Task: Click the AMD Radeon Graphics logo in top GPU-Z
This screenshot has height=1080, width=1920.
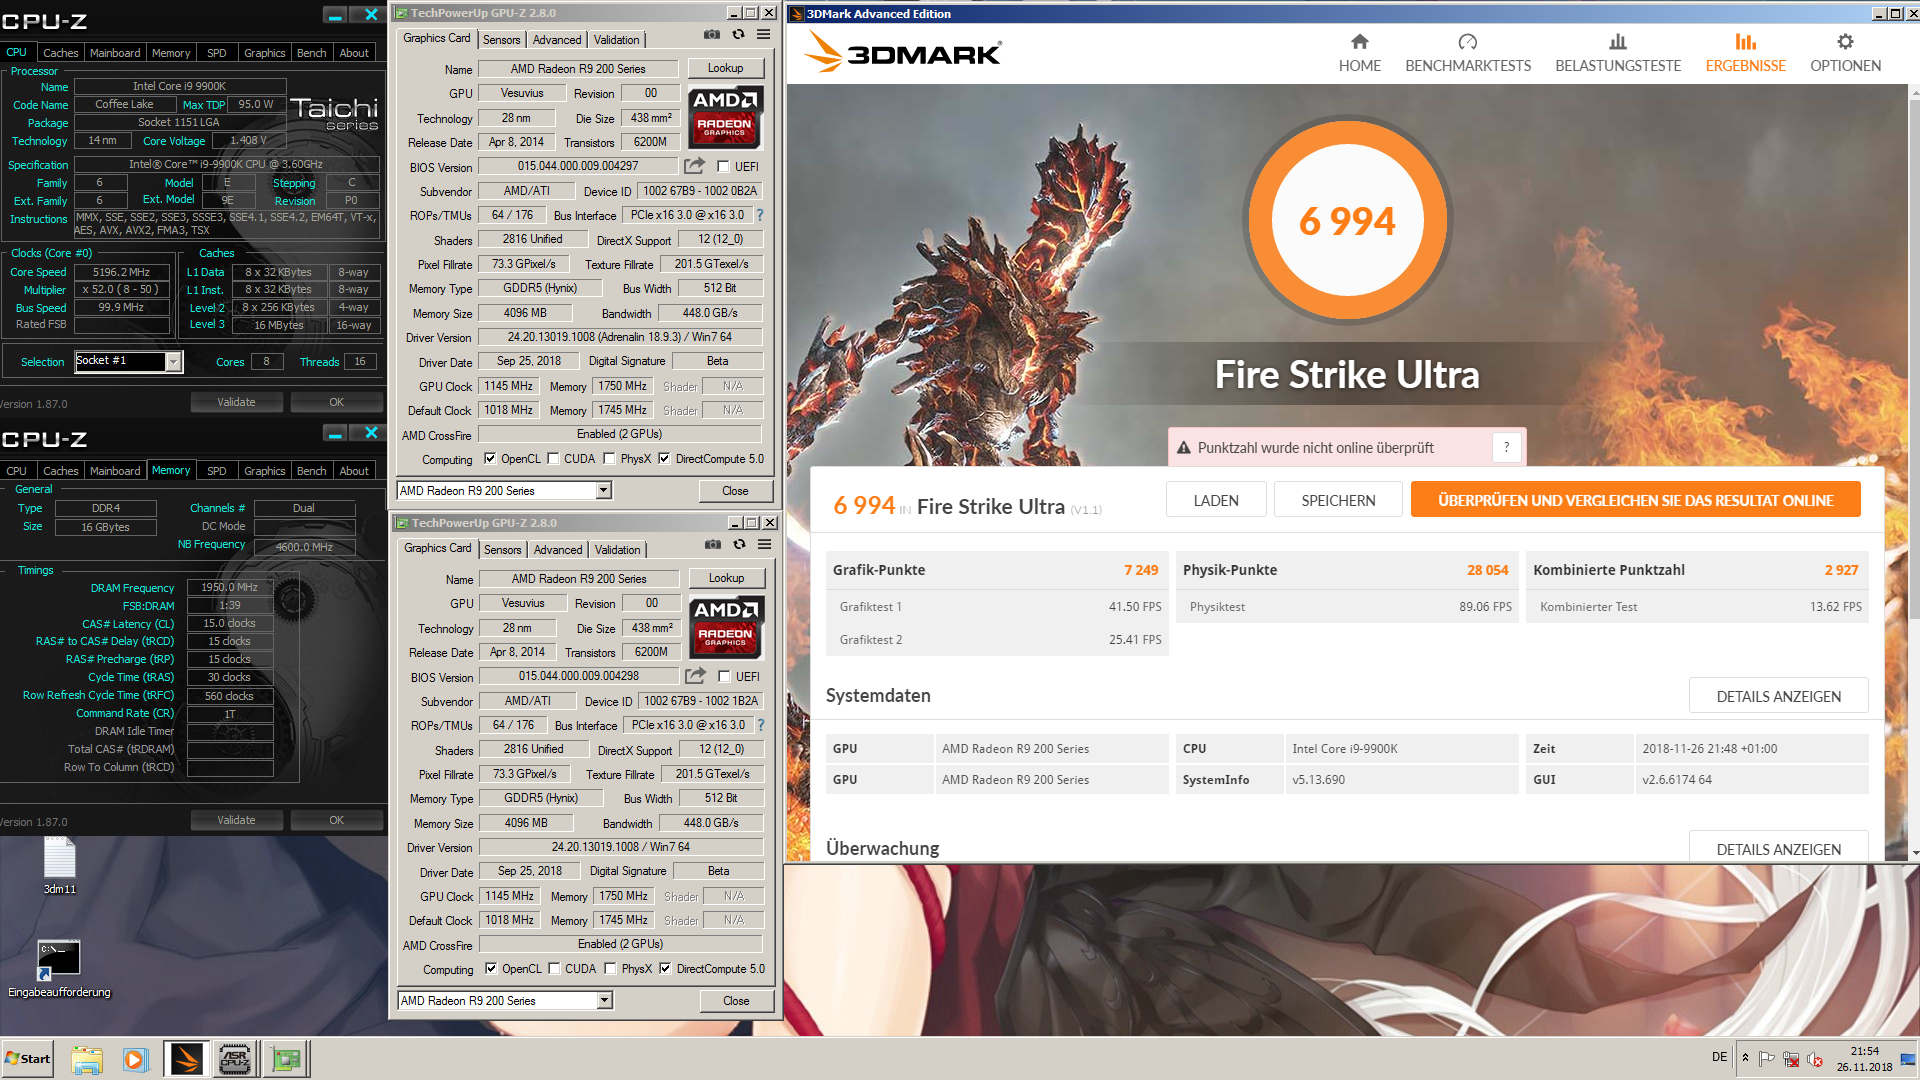Action: (725, 116)
